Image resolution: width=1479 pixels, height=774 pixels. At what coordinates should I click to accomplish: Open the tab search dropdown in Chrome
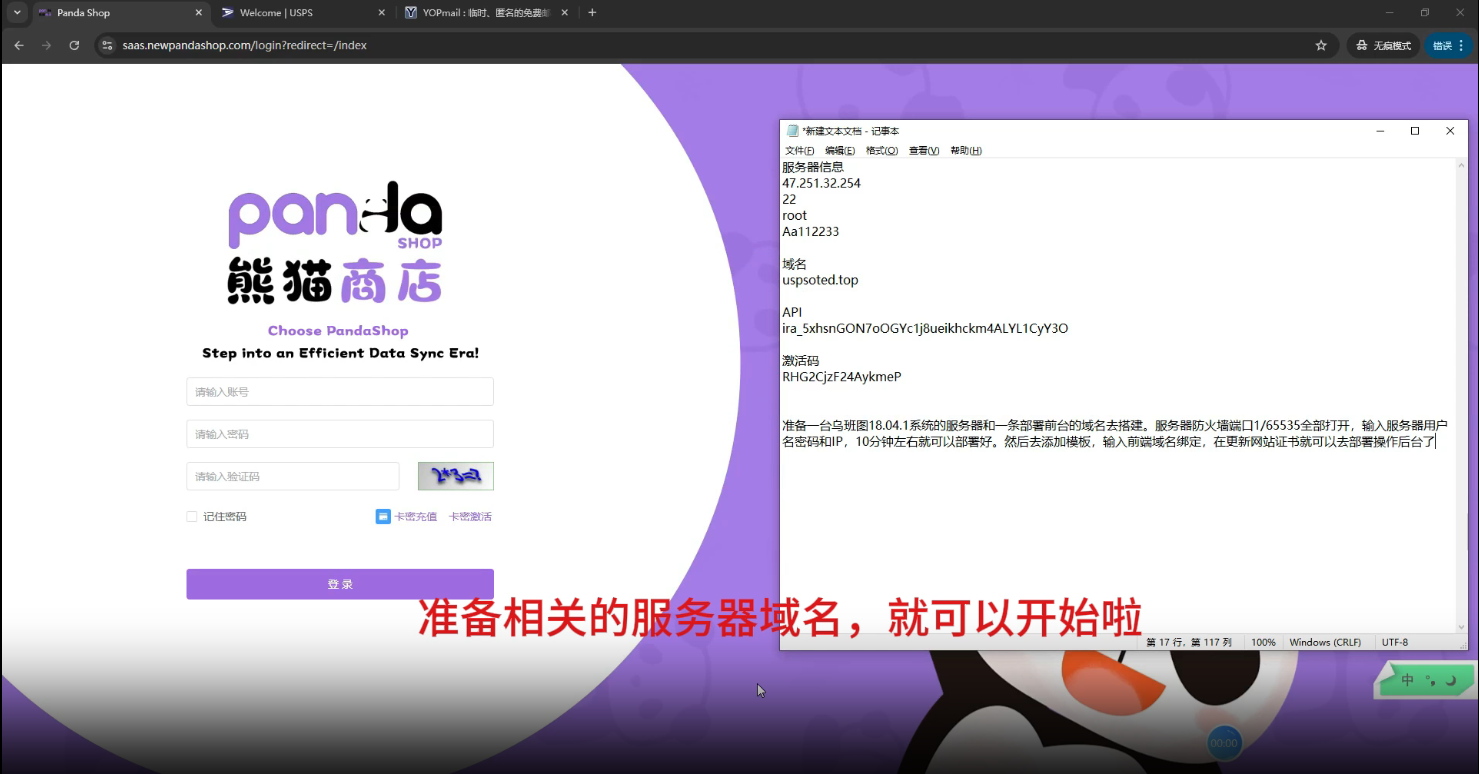[17, 13]
